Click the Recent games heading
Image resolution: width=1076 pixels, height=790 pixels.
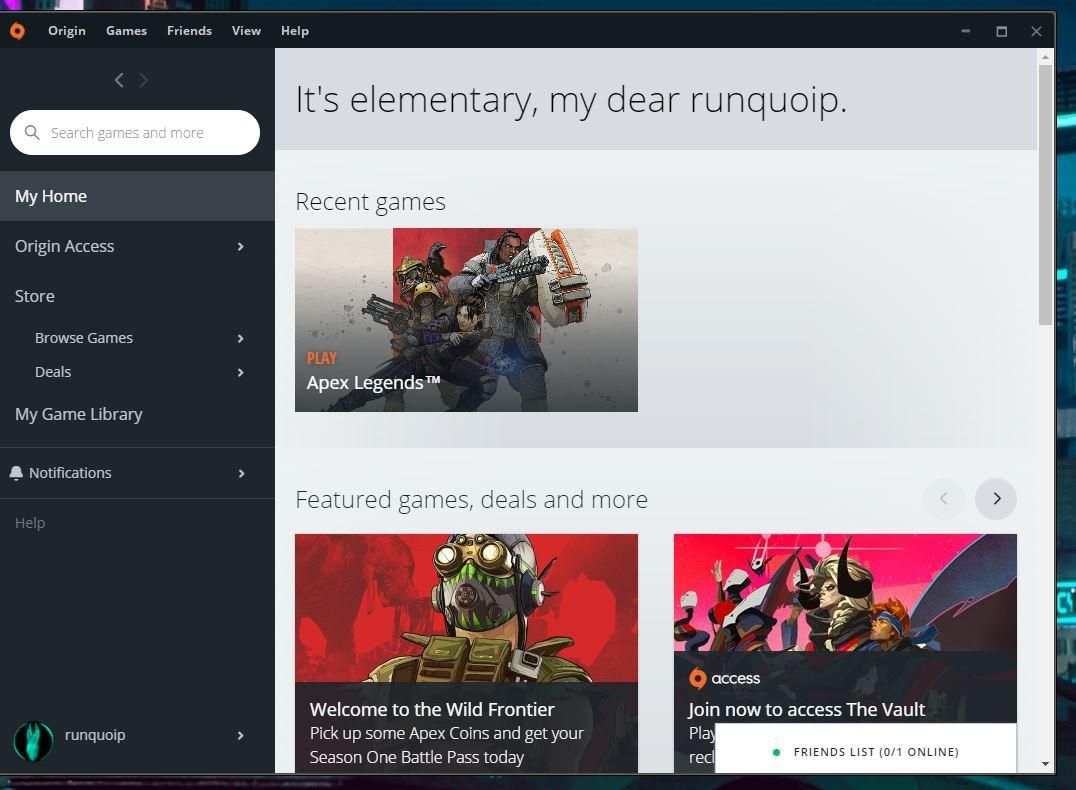[x=371, y=202]
